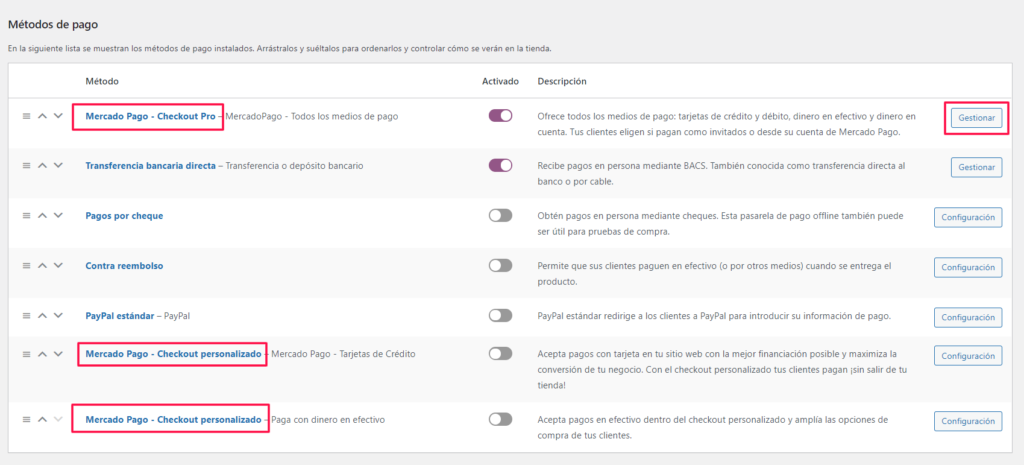Move Transferencia bancaria directa up with arrow
Screen dimensions: 1024x465
pyautogui.click(x=42, y=166)
